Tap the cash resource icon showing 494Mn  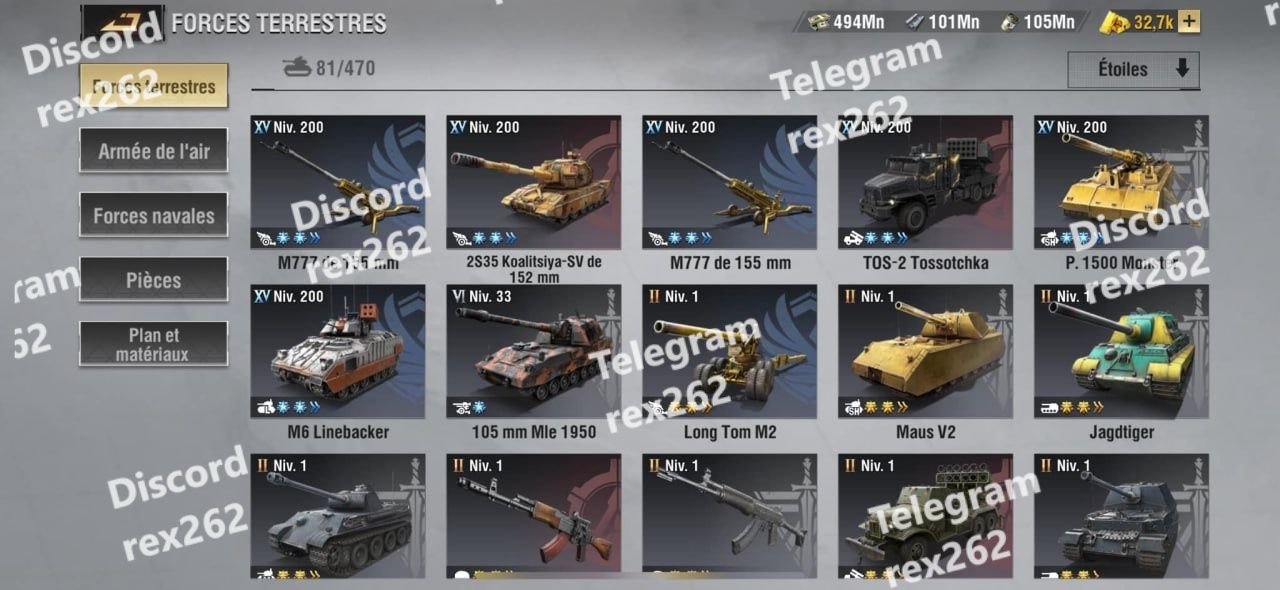click(818, 21)
